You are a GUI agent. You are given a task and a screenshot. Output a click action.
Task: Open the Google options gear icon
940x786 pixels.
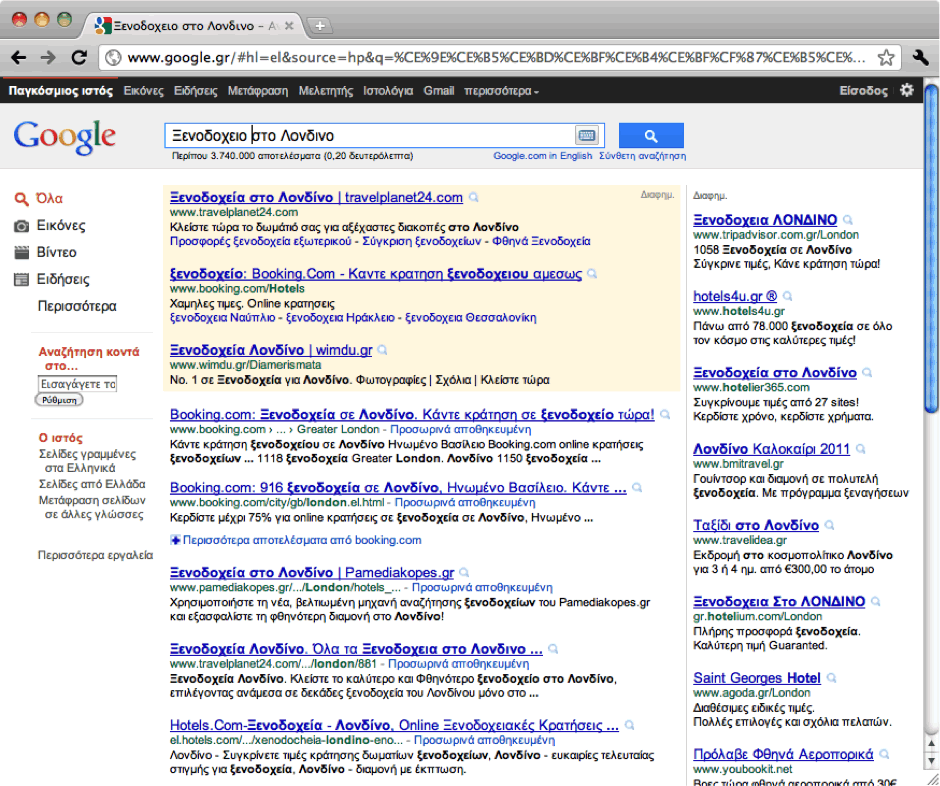click(906, 90)
